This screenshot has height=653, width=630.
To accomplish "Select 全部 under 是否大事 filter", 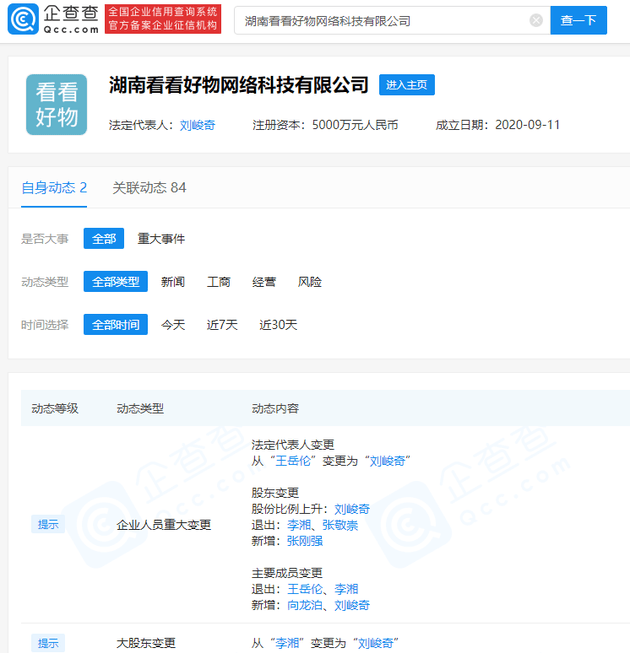I will click(104, 239).
